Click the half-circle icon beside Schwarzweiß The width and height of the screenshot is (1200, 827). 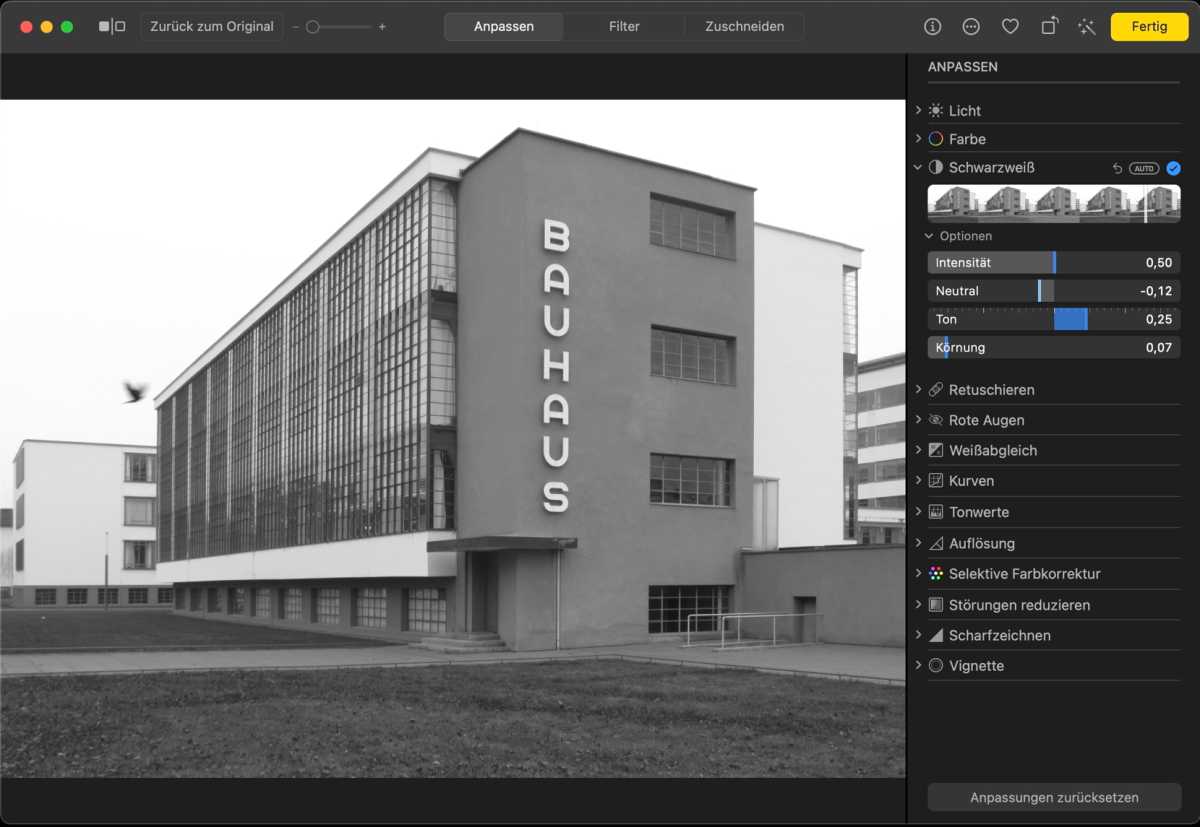click(936, 168)
